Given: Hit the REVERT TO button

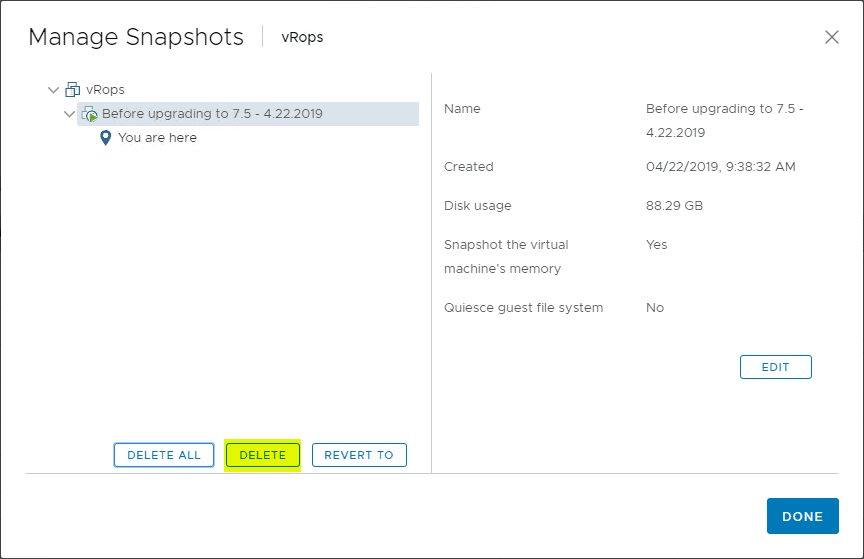Looking at the screenshot, I should [359, 455].
